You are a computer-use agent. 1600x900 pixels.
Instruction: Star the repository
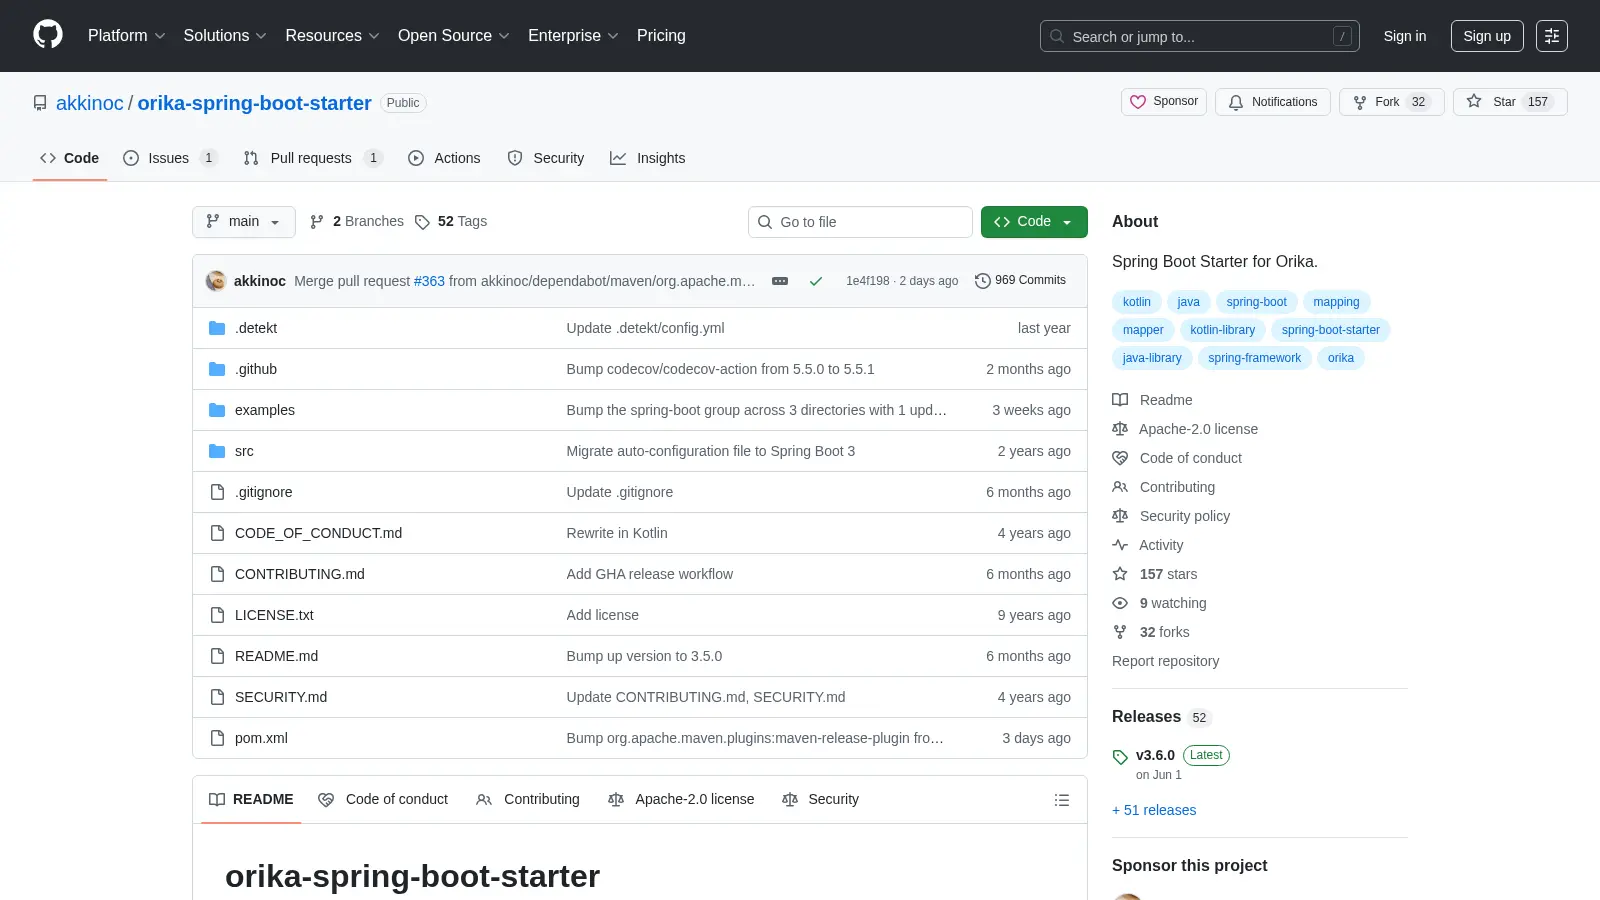(1510, 102)
